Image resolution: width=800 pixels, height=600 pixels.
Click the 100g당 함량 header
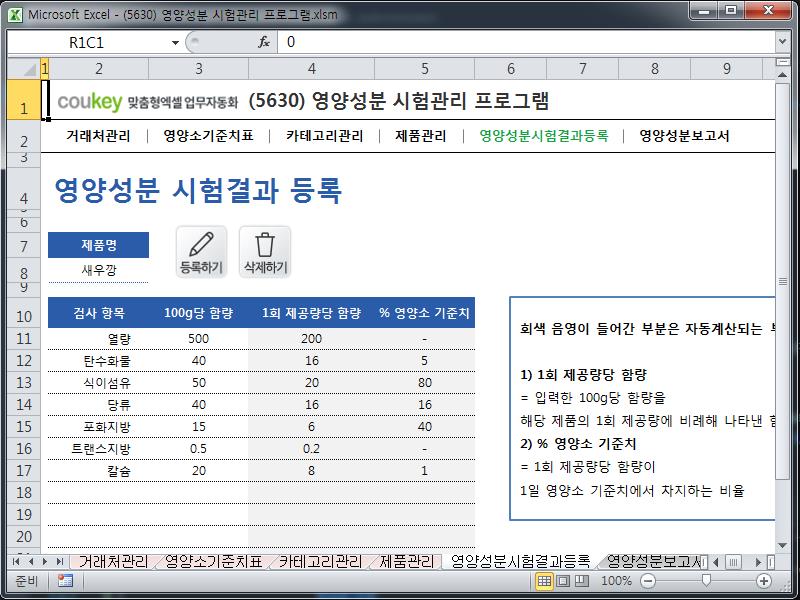(x=198, y=313)
